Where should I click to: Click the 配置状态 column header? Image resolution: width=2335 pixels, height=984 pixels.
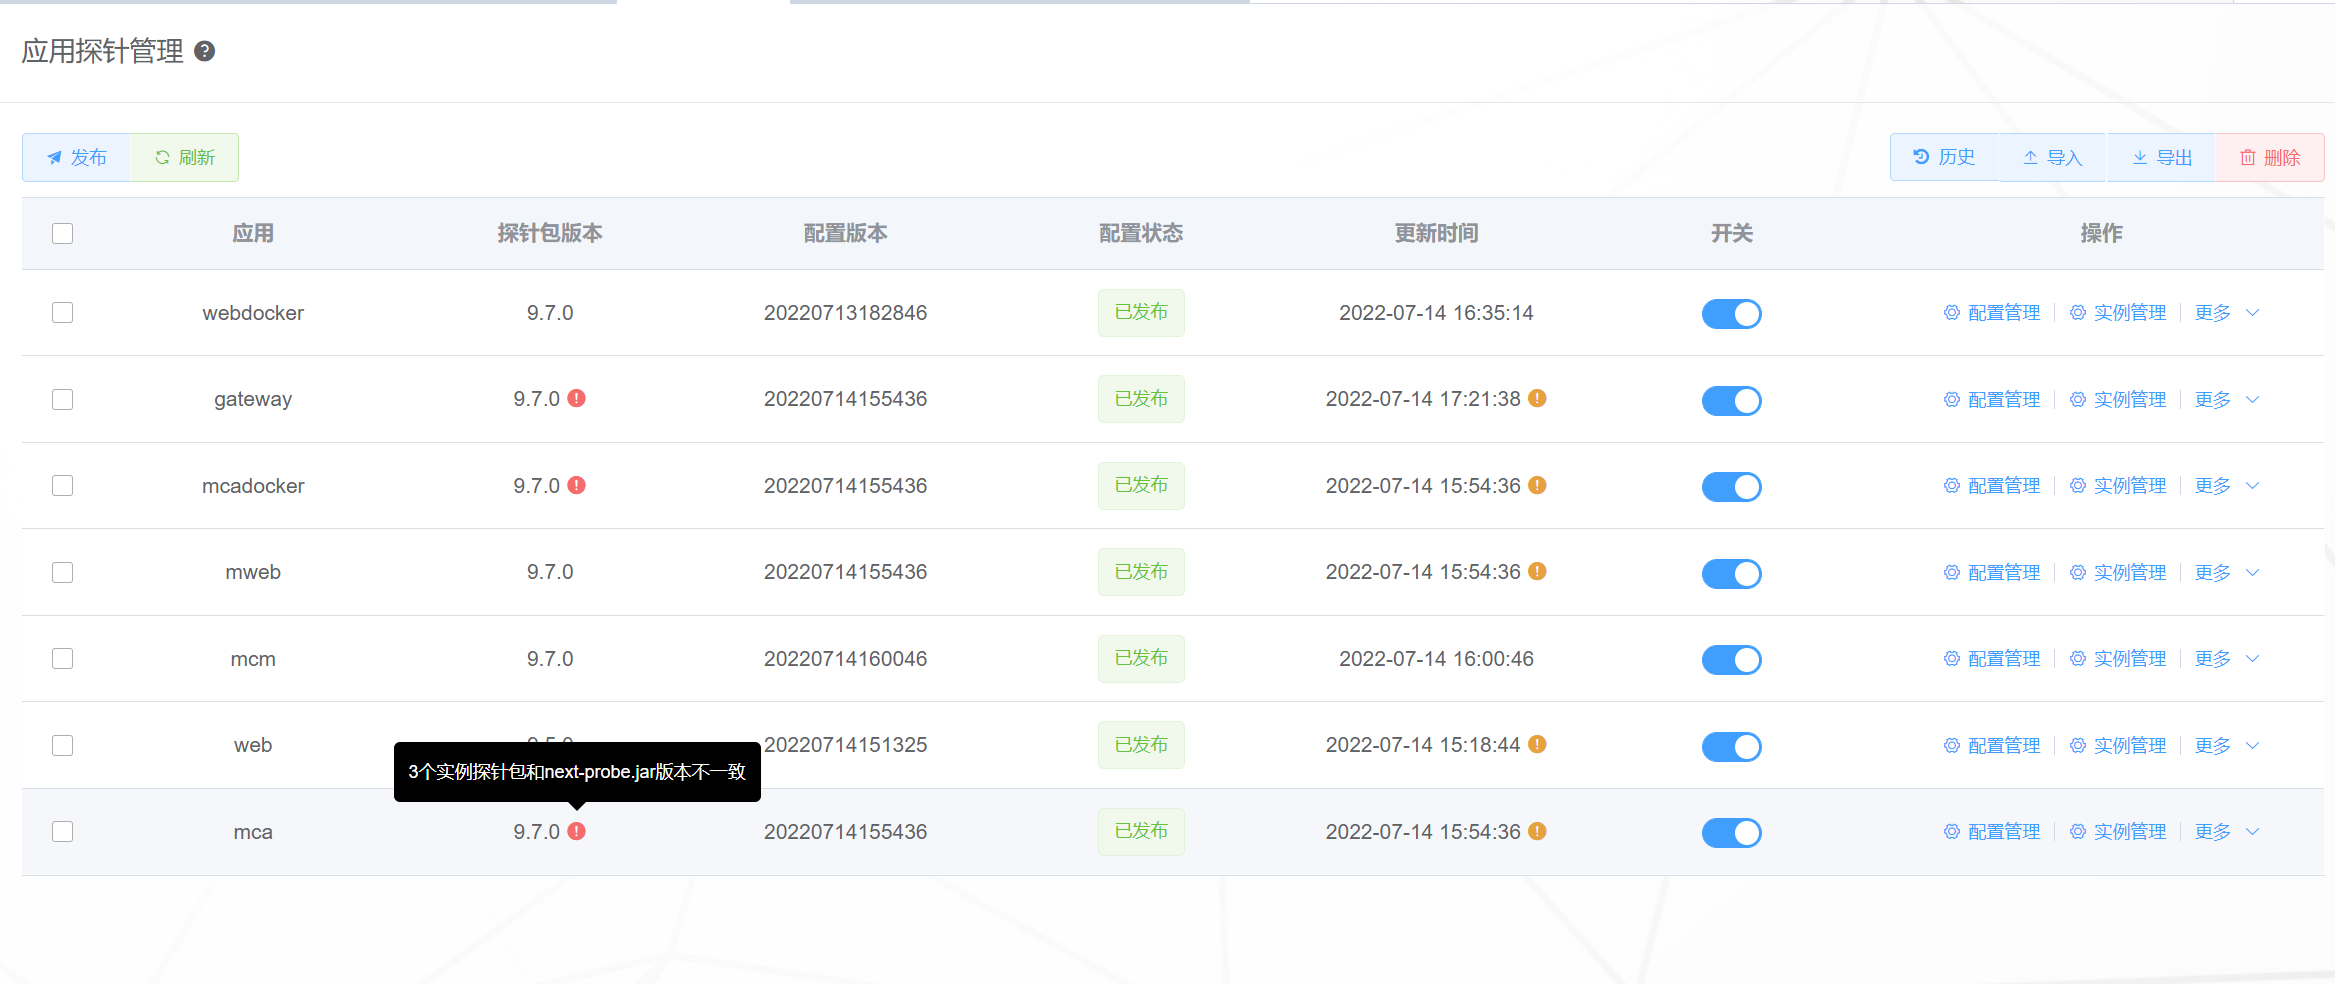click(1141, 233)
